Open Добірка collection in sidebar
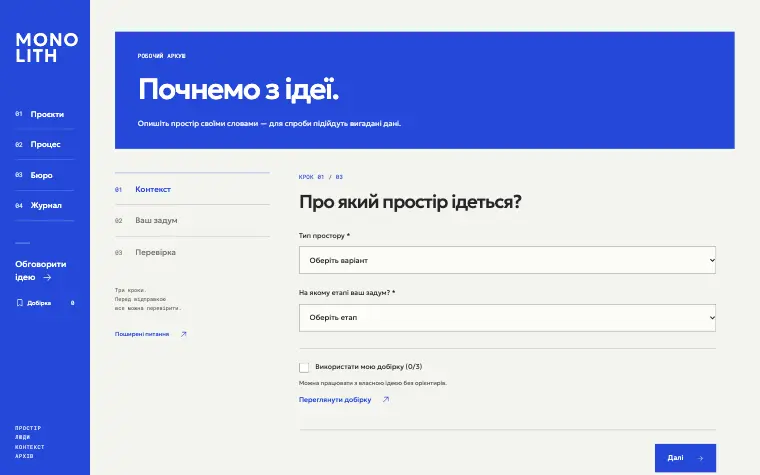This screenshot has width=760, height=475. coord(45,303)
